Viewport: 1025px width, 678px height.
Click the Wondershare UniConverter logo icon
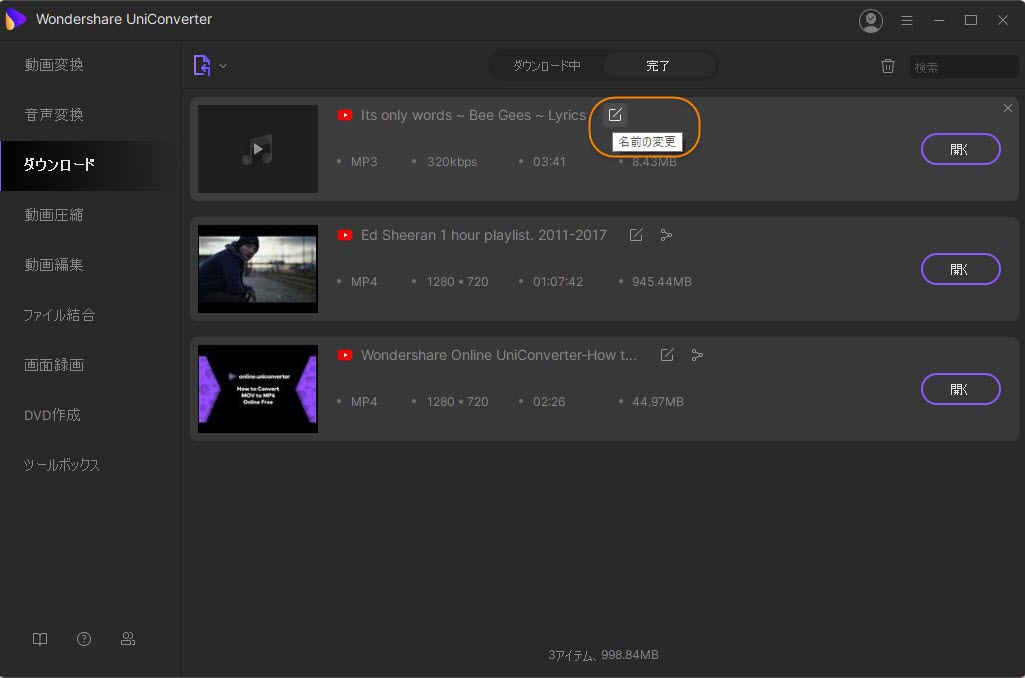point(15,19)
